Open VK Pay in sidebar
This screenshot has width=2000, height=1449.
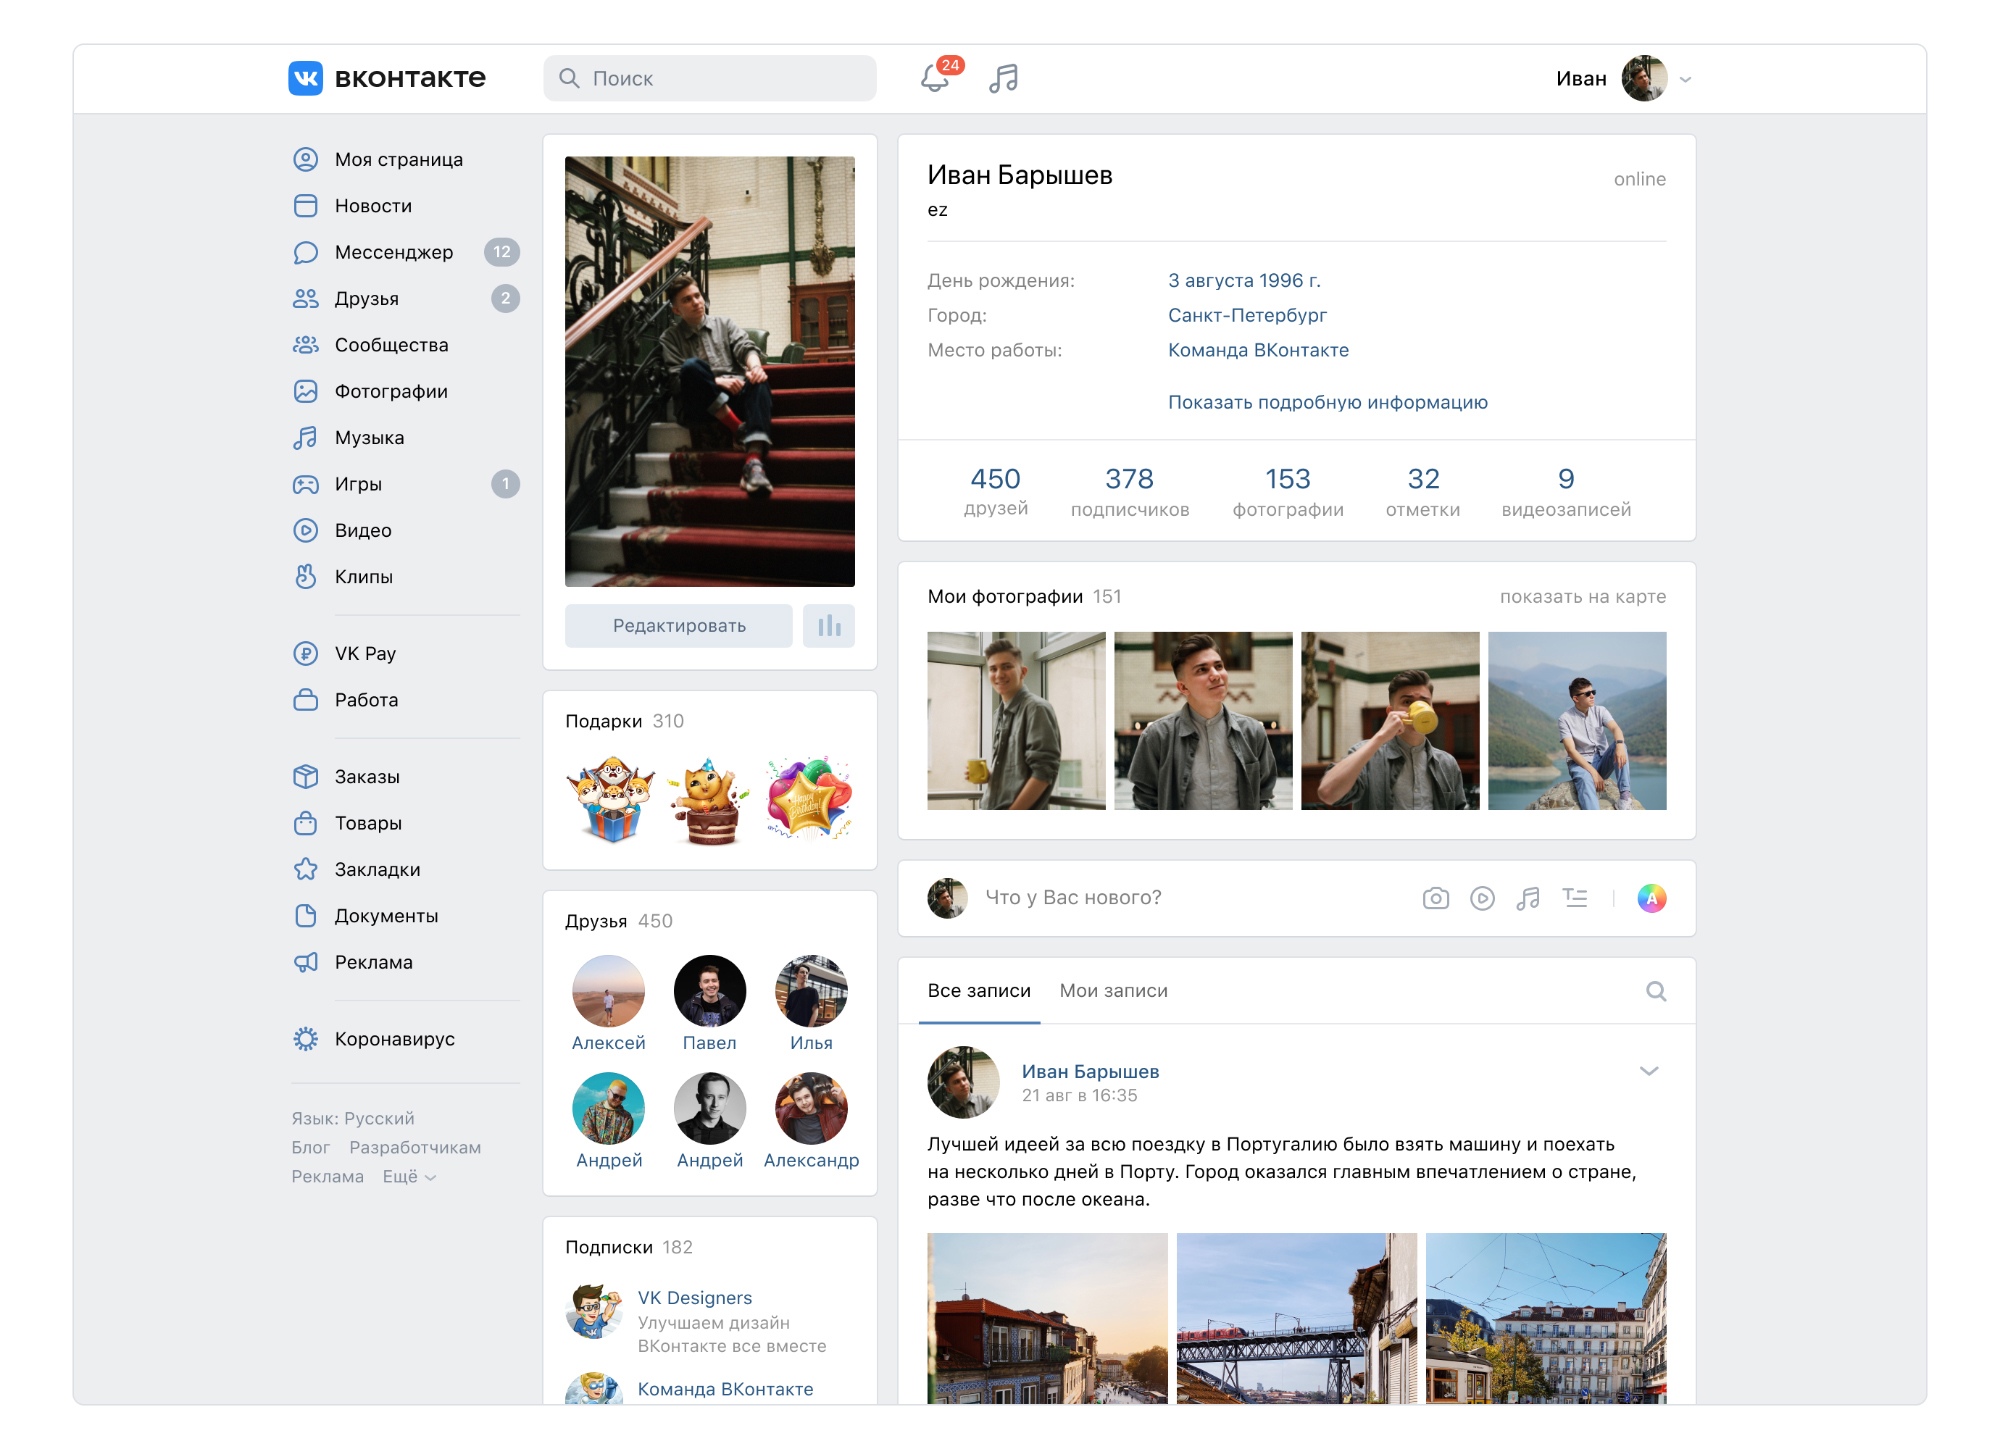click(x=365, y=653)
